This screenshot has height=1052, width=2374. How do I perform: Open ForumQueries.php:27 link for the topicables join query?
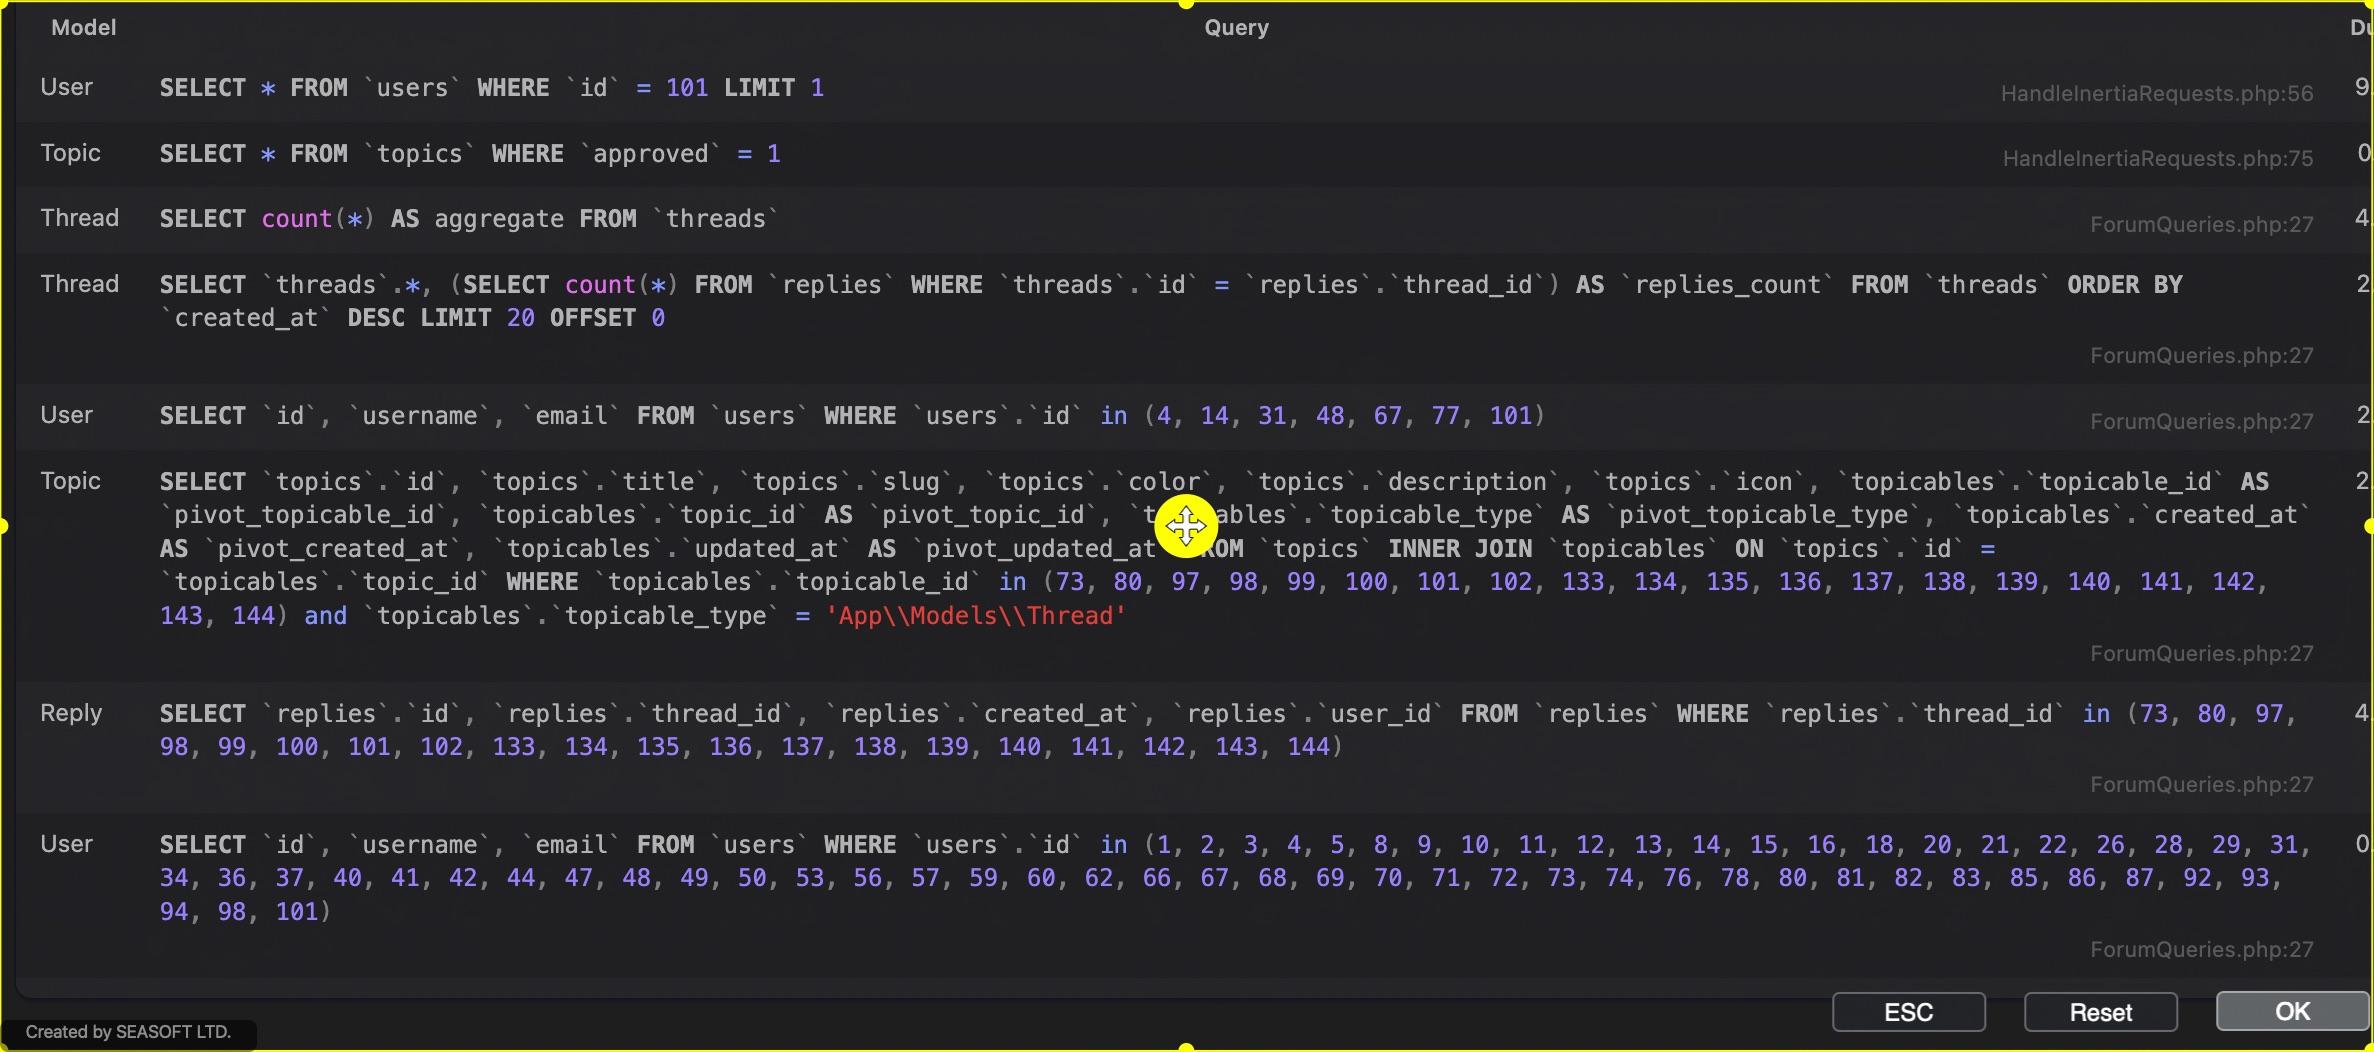click(x=2202, y=653)
